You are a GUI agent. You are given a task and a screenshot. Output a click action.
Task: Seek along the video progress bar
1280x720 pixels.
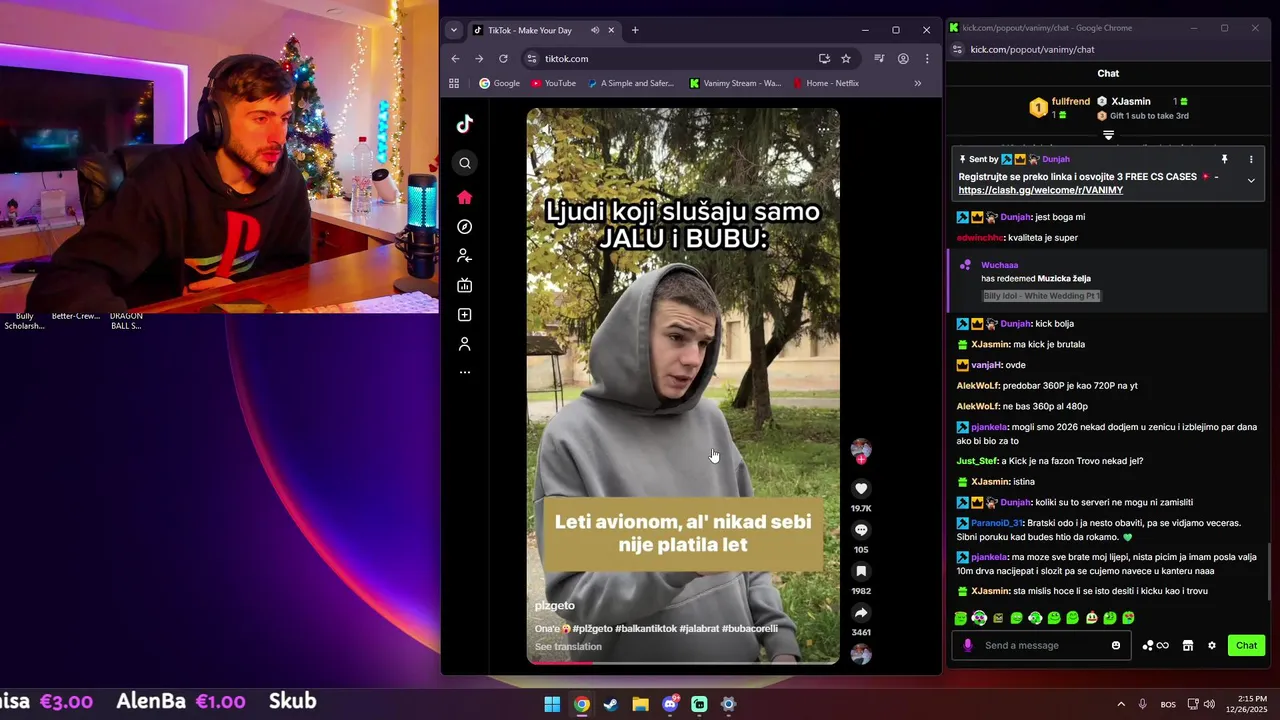tap(683, 662)
